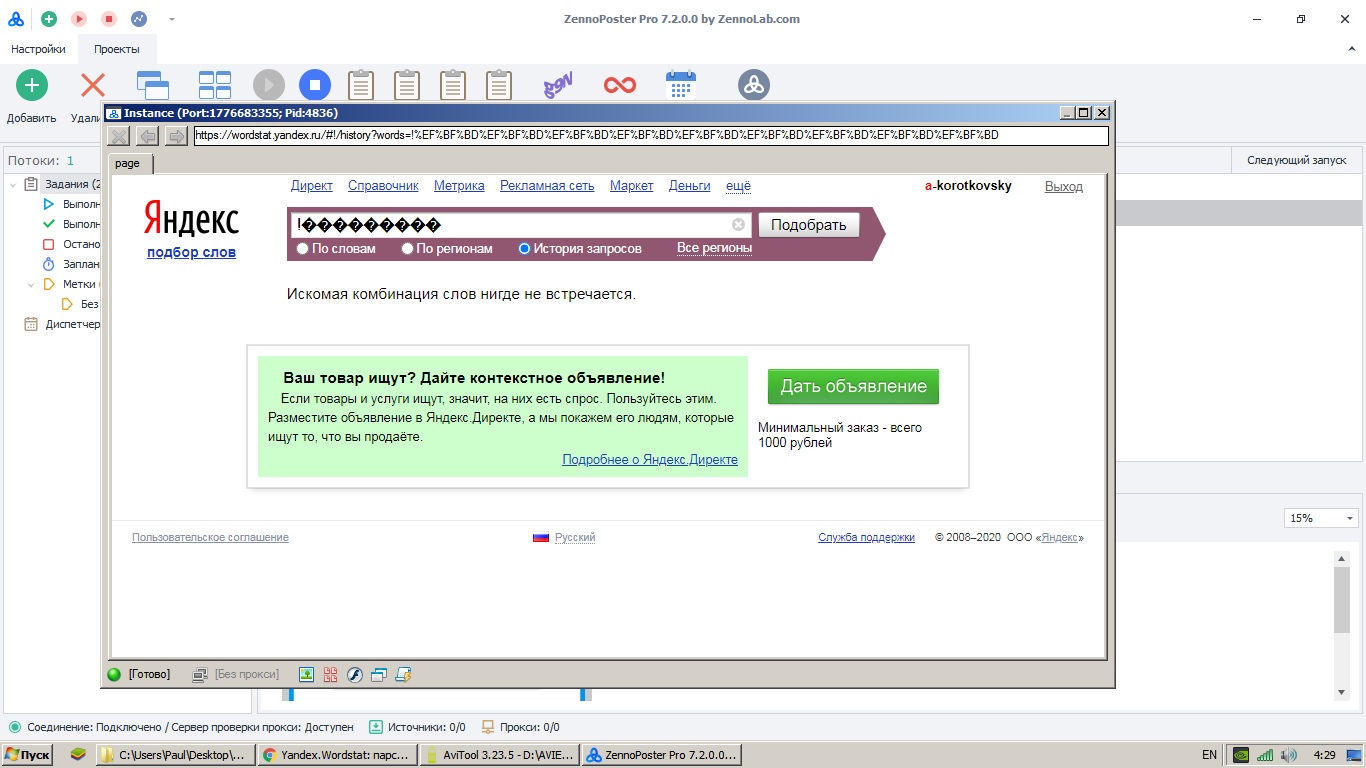Screen dimensions: 1366x768
Task: Open the Маркет link
Action: tap(632, 186)
